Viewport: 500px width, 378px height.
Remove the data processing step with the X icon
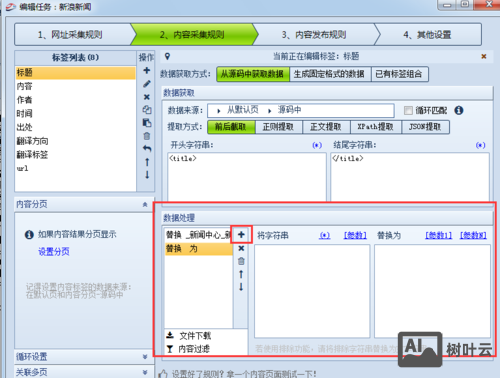pyautogui.click(x=241, y=248)
